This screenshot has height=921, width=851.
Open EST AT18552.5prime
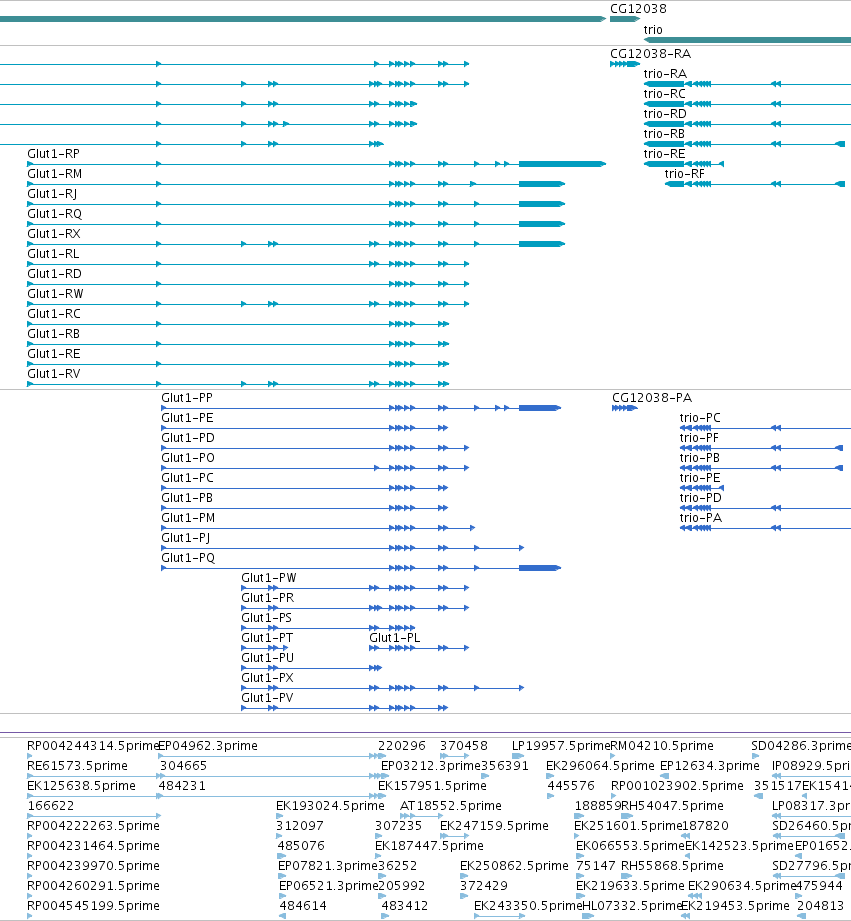(x=450, y=805)
